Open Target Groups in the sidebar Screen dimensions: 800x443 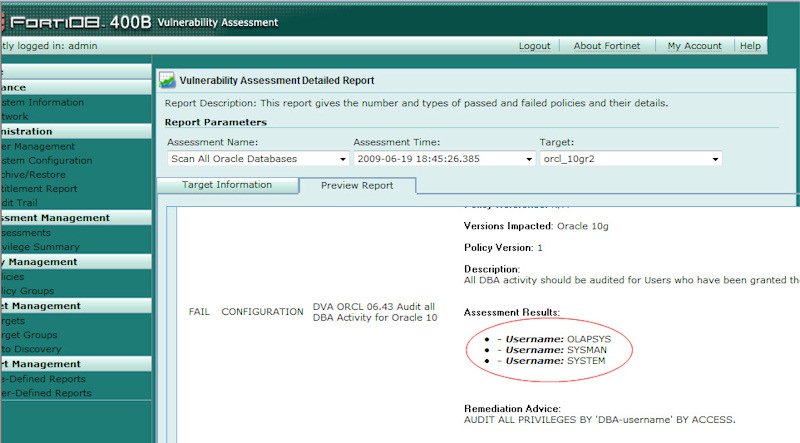pos(29,335)
